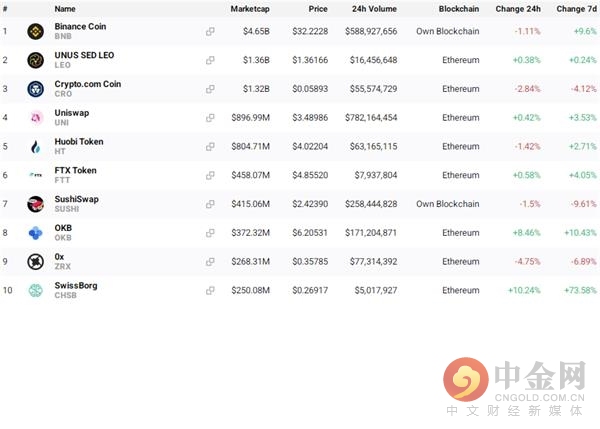
Task: Open the Huobi Token name link
Action: pos(79,142)
